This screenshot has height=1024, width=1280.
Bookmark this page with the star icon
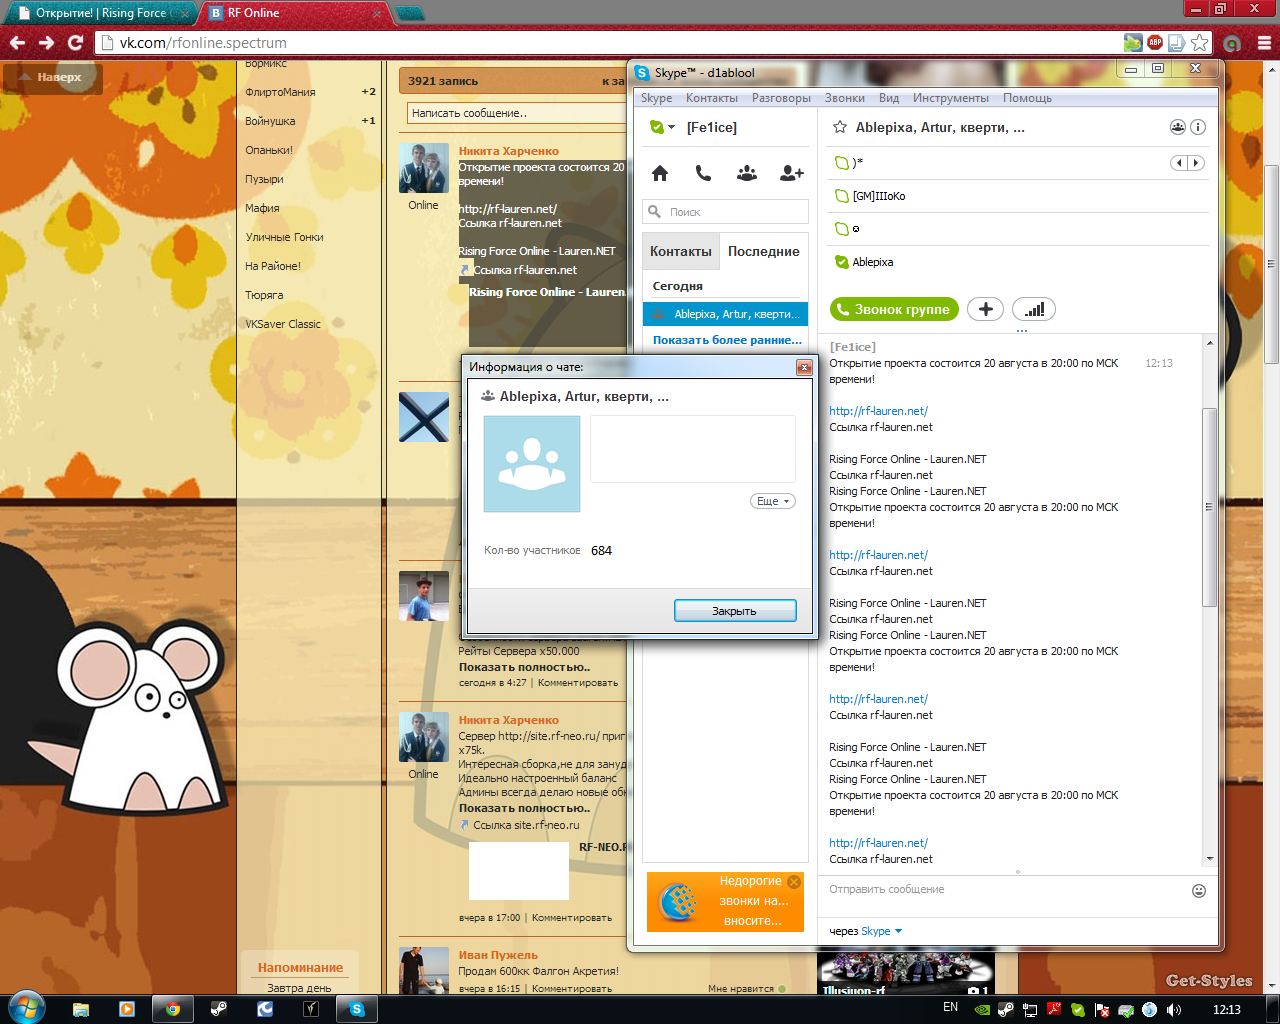(x=1199, y=43)
